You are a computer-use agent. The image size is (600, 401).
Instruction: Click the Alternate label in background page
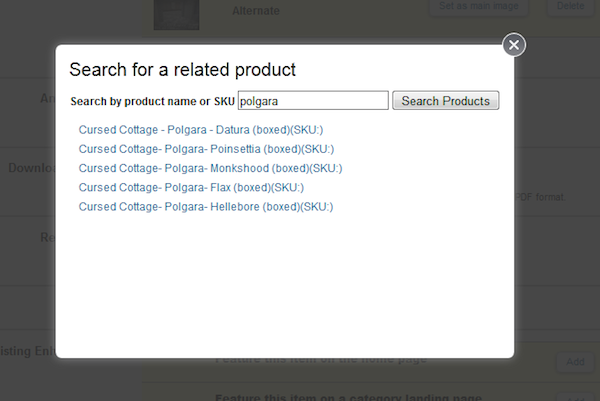256,11
